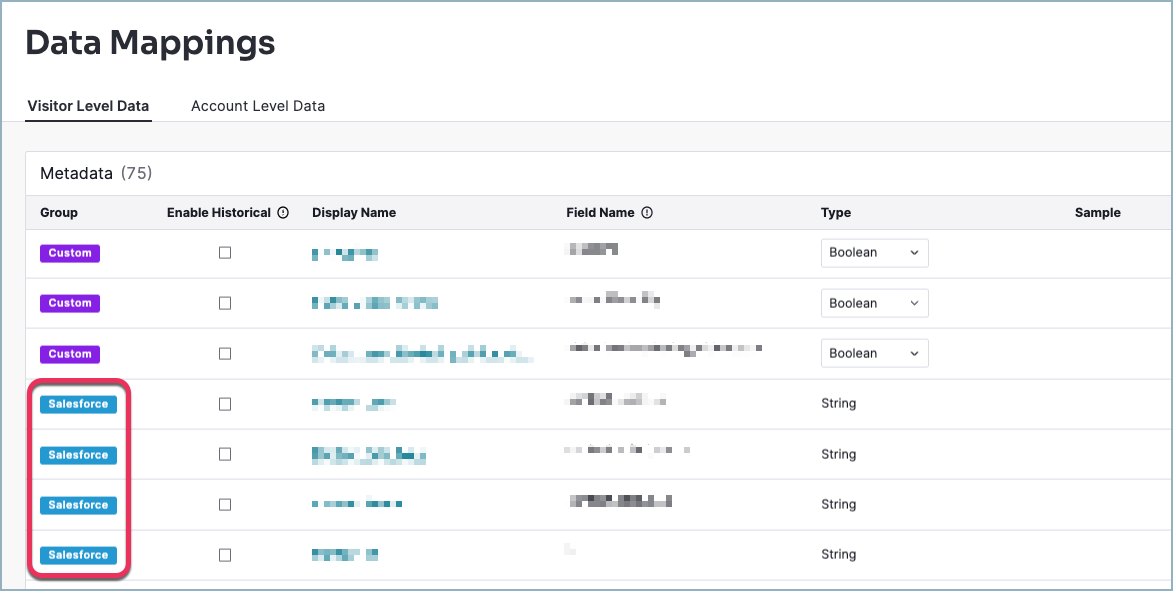Image resolution: width=1173 pixels, height=591 pixels.
Task: Open the display name link in the first row
Action: point(344,253)
